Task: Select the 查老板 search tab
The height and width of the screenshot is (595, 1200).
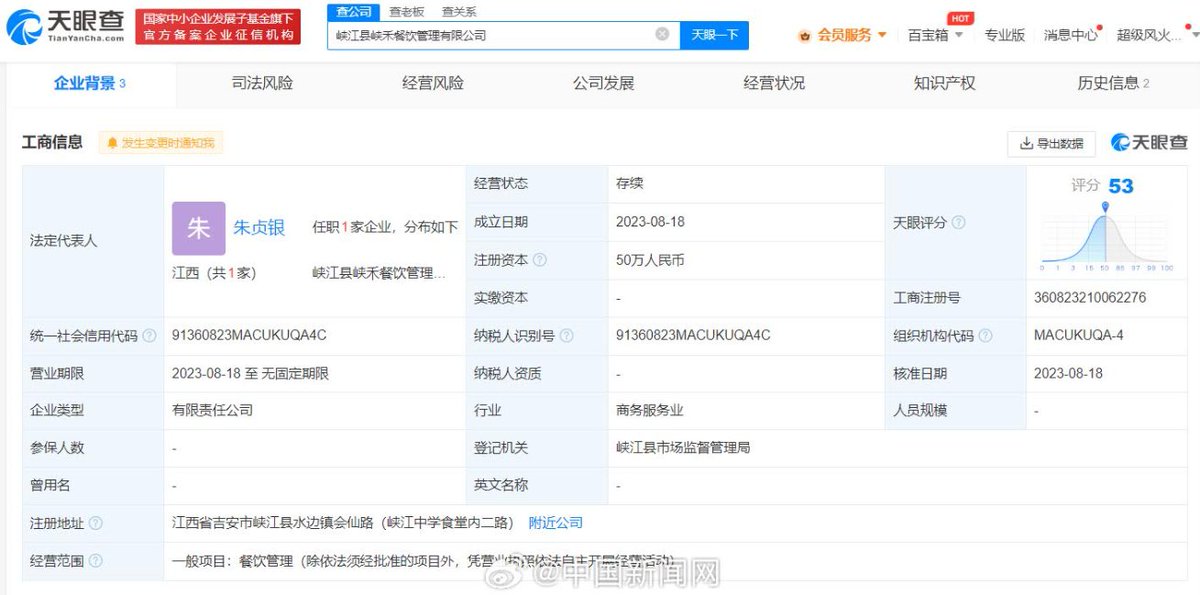Action: click(x=406, y=12)
